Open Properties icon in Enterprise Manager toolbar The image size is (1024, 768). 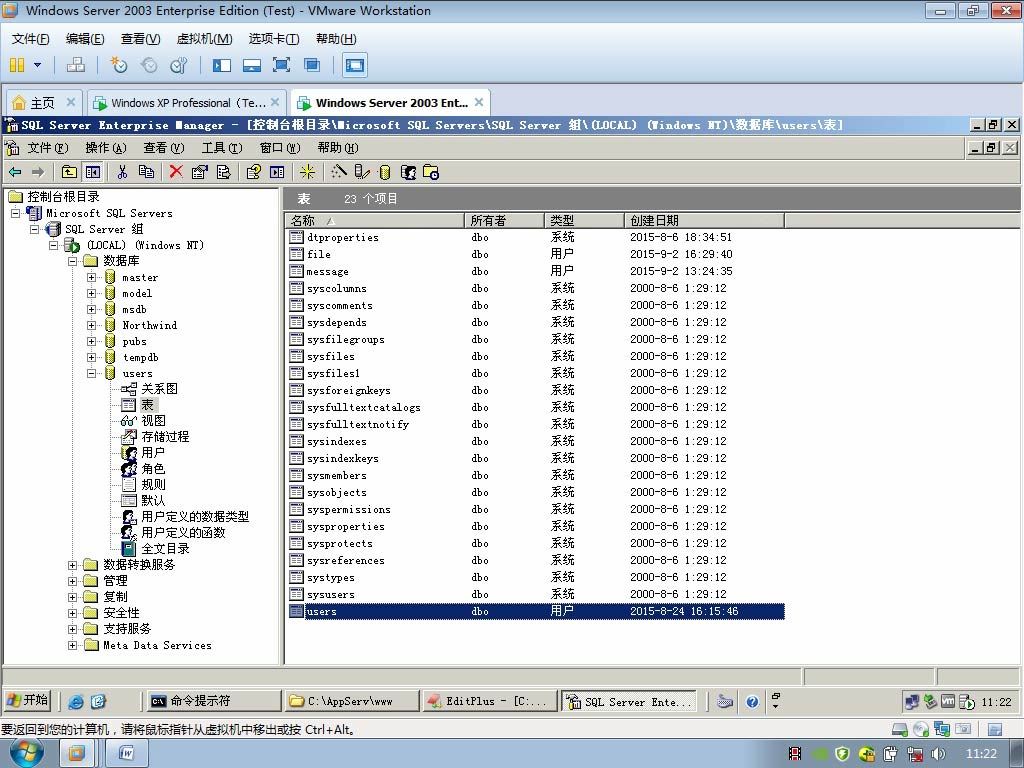pos(199,172)
